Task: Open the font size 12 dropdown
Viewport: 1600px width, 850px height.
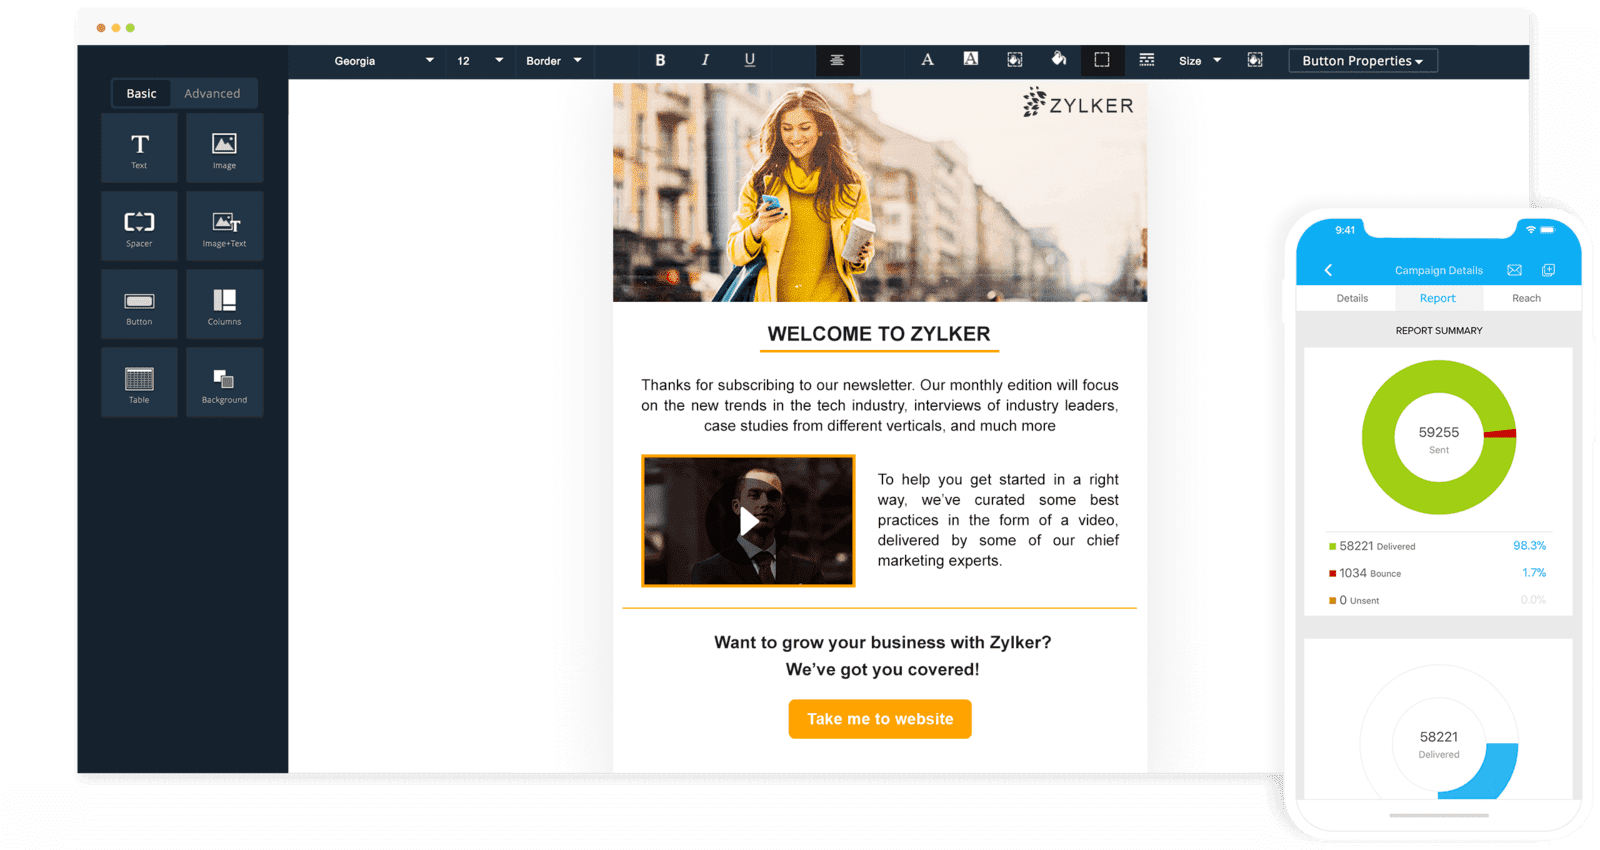Action: (480, 61)
